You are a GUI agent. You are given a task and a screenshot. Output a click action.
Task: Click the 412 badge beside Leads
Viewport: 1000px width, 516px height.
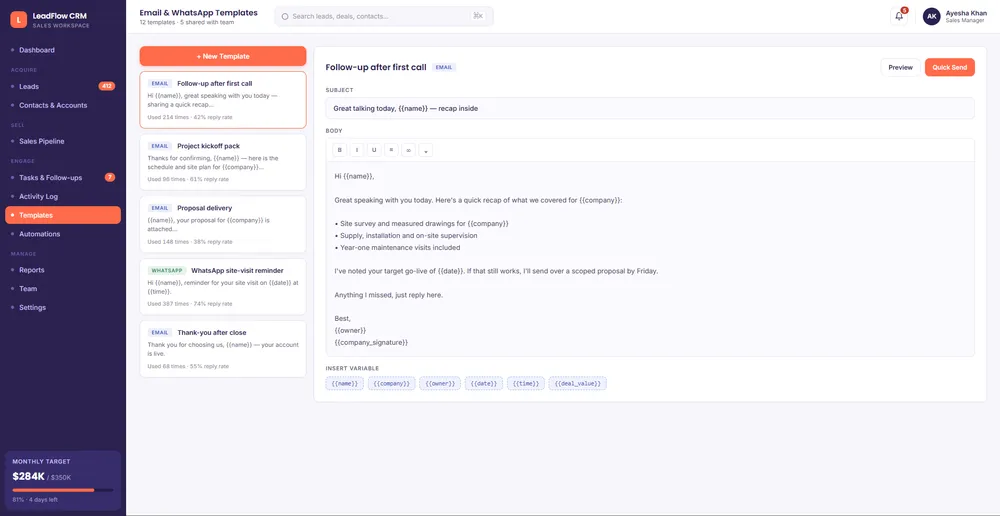coord(107,86)
